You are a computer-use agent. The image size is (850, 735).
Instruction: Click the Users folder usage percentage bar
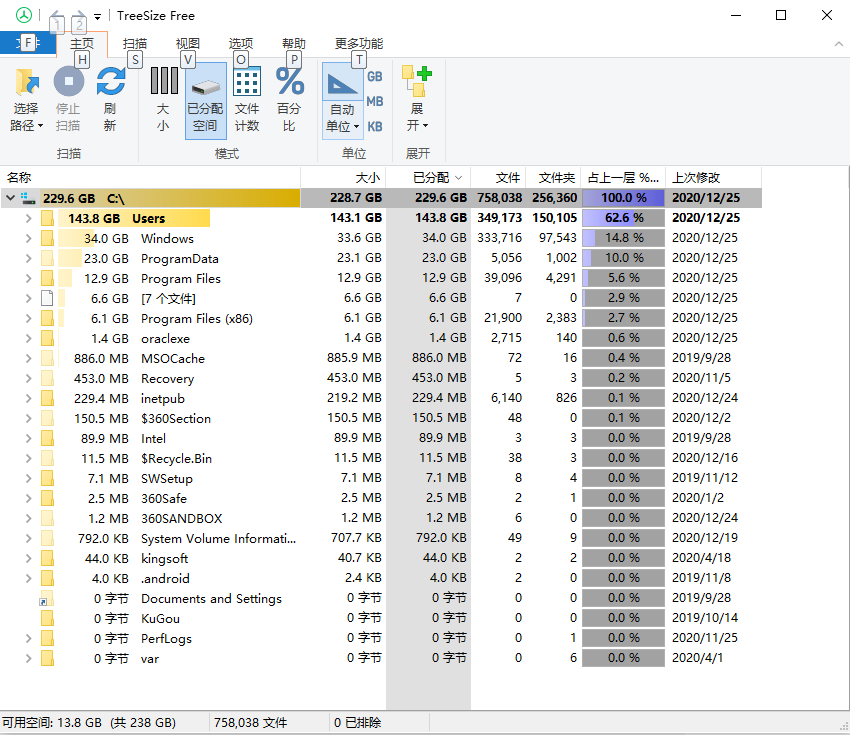point(623,218)
